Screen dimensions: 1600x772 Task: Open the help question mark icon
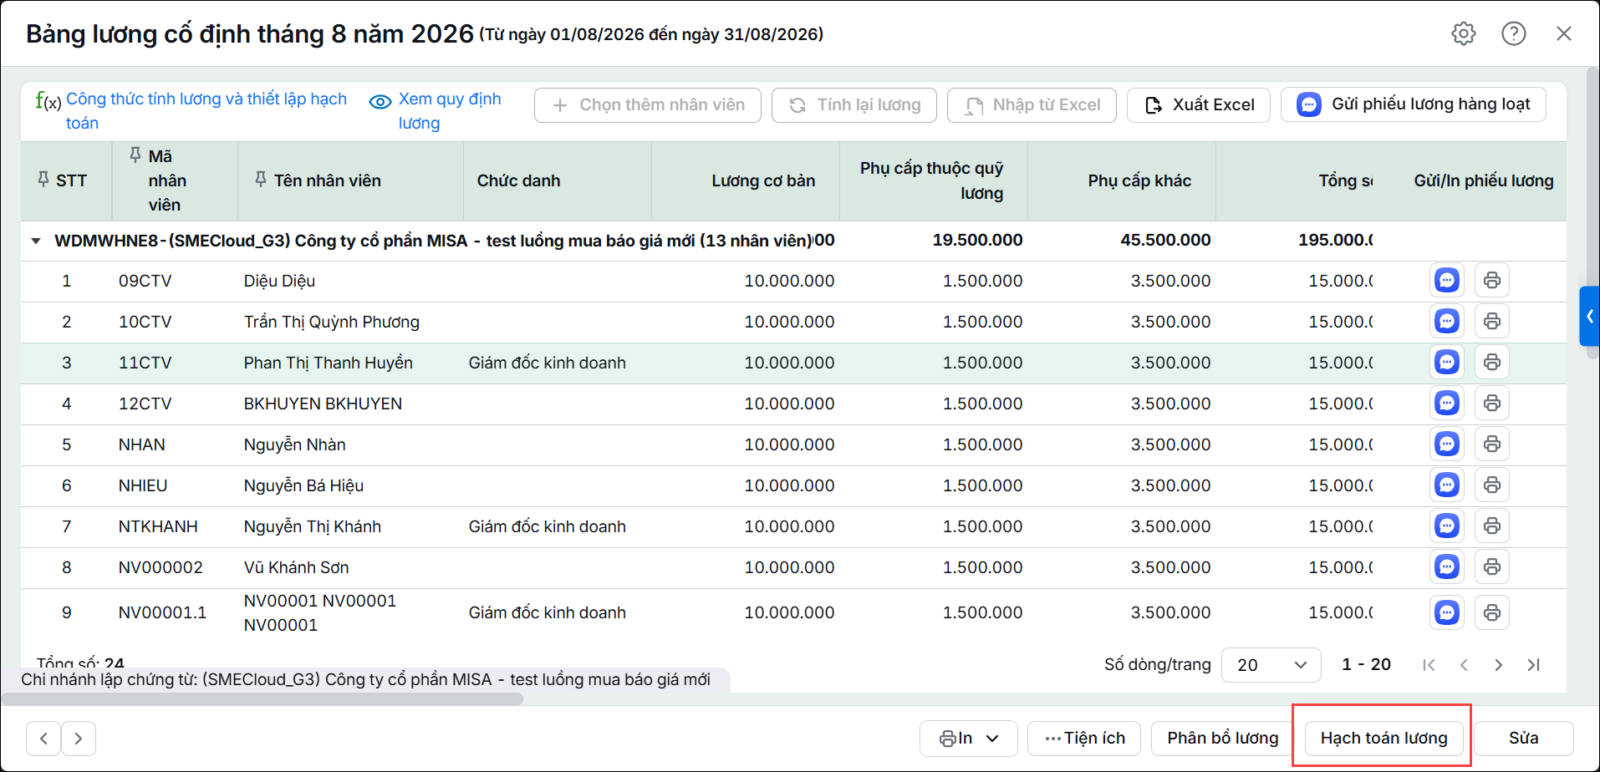[1513, 33]
